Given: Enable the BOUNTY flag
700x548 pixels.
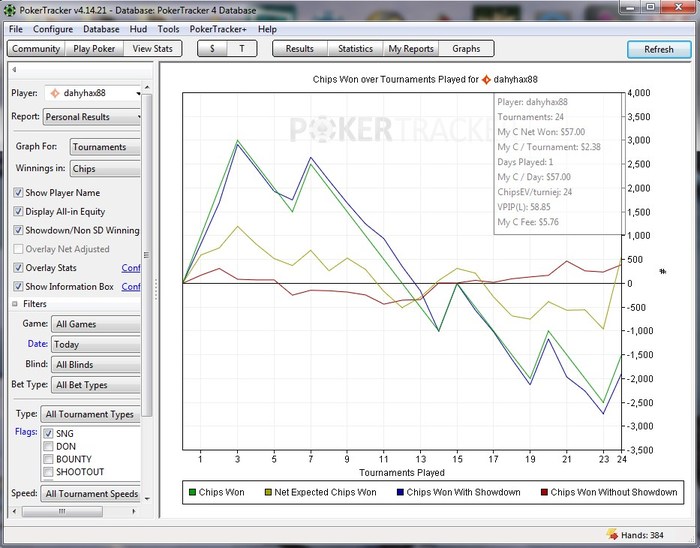Looking at the screenshot, I should coord(48,459).
